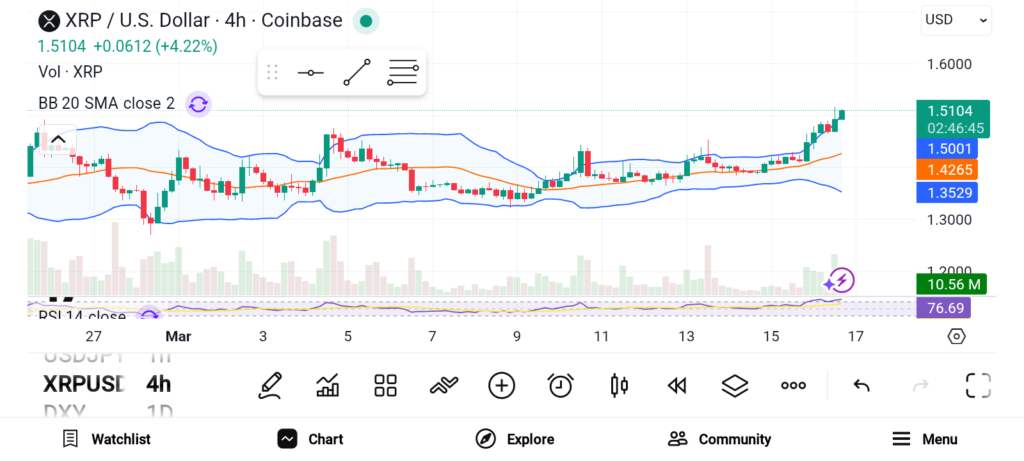The image size is (1024, 461).
Task: Open the indicators chart icon
Action: [327, 385]
